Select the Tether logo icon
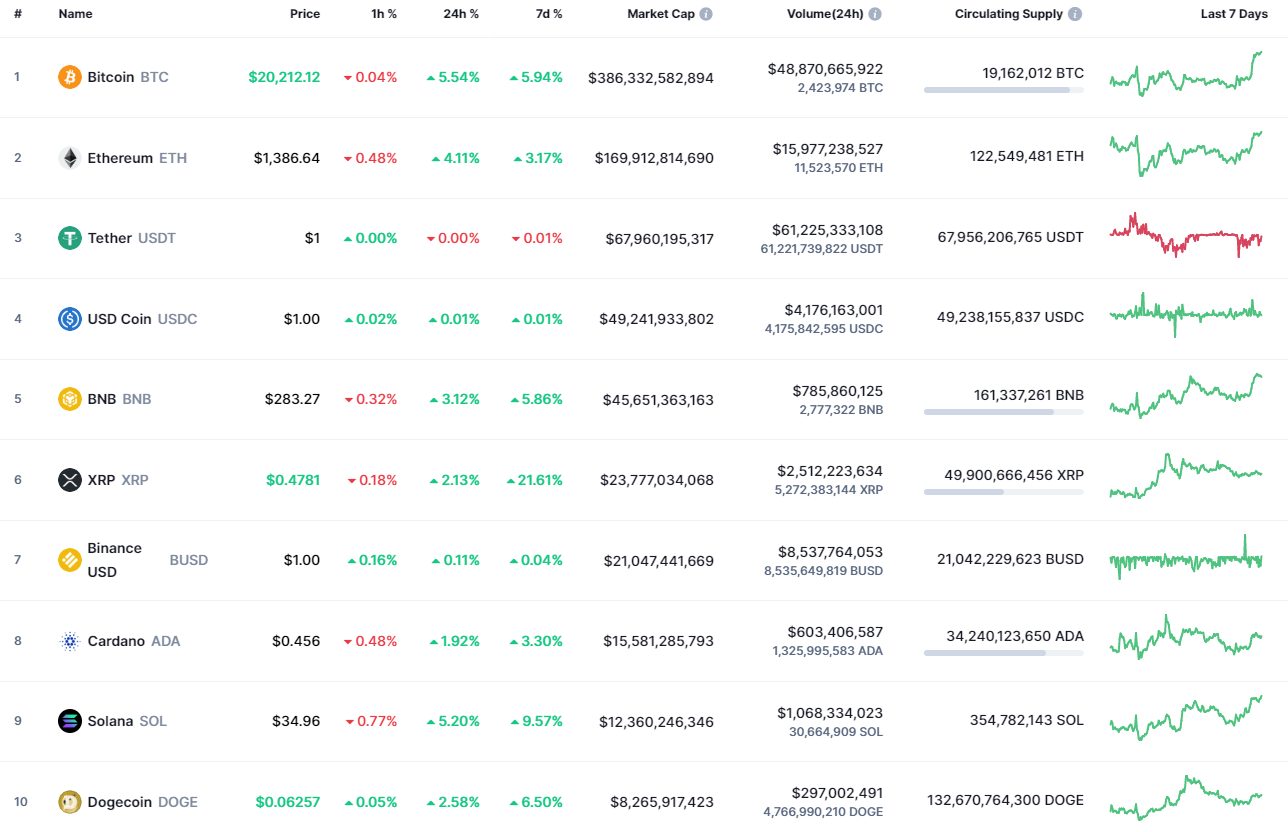The image size is (1288, 832). [68, 238]
